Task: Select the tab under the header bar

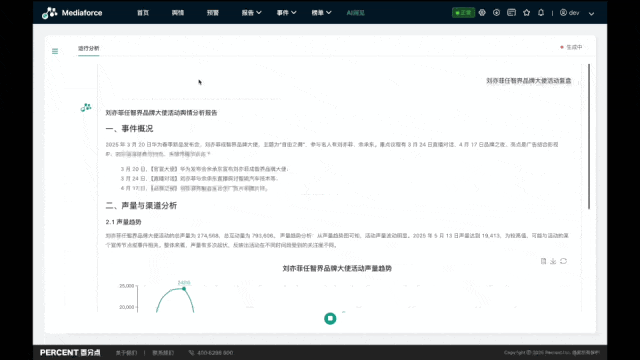Action: (x=89, y=49)
